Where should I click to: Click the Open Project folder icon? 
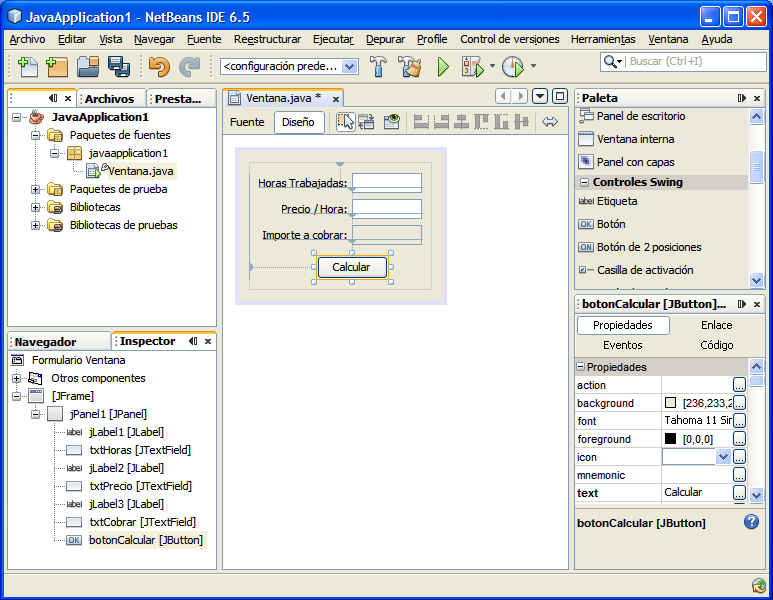(88, 67)
